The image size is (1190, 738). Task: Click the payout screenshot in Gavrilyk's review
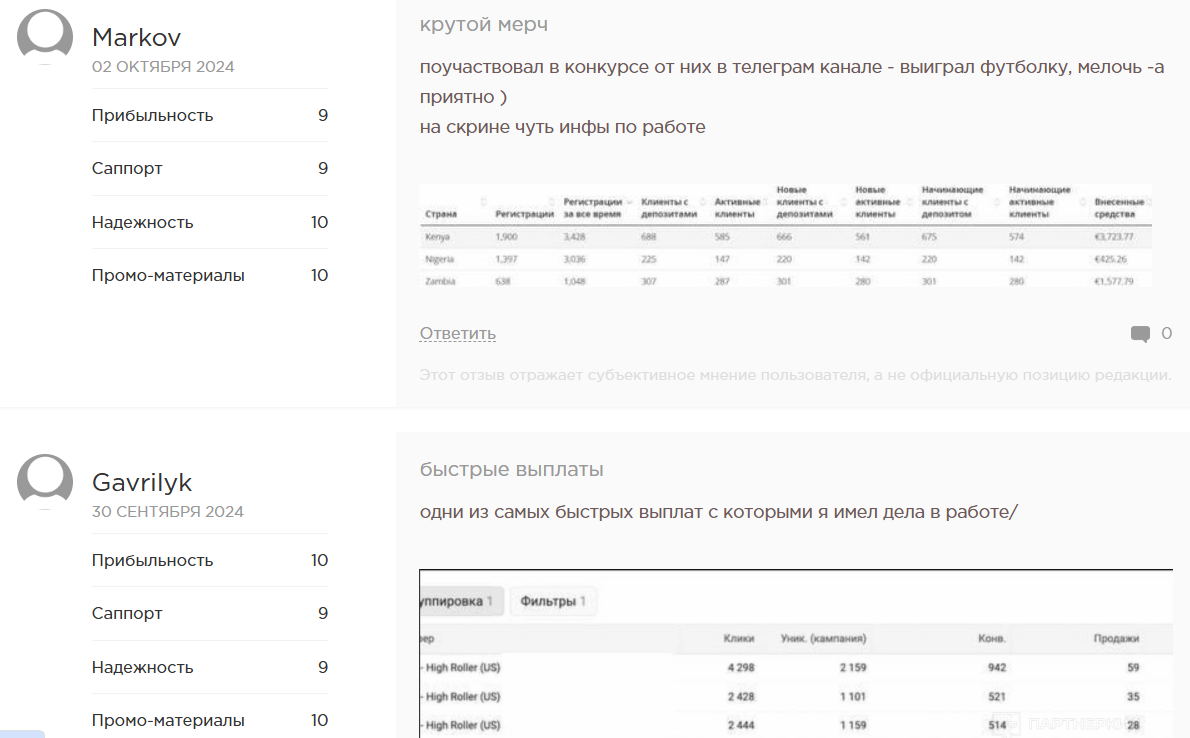[795, 650]
